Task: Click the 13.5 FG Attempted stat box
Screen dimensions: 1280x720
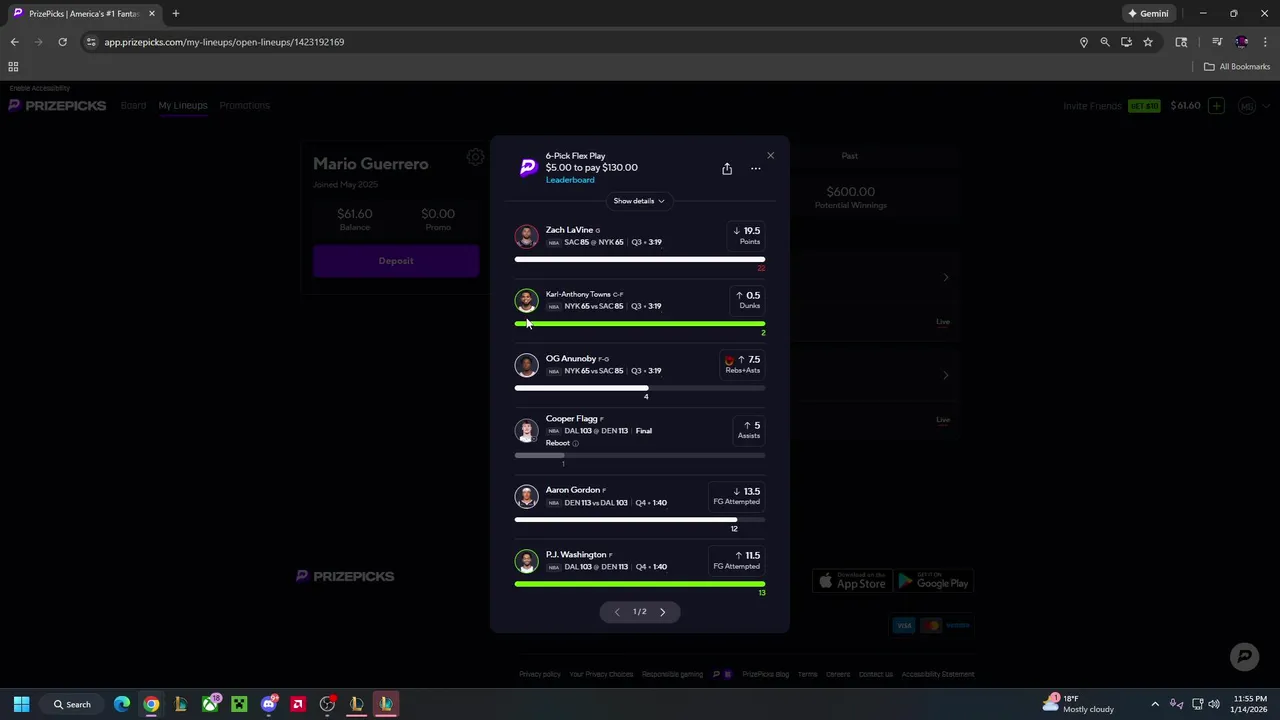Action: pyautogui.click(x=737, y=496)
